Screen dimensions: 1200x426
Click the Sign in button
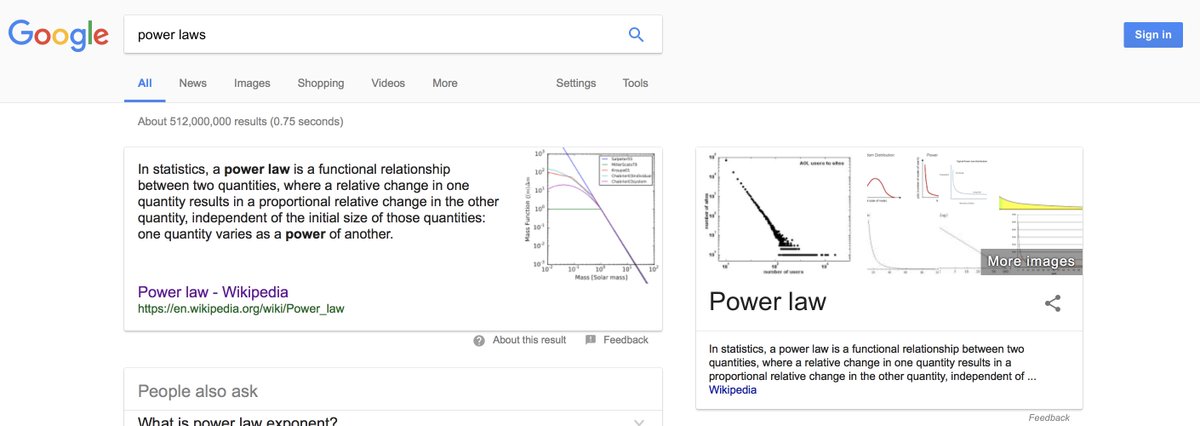click(1153, 35)
